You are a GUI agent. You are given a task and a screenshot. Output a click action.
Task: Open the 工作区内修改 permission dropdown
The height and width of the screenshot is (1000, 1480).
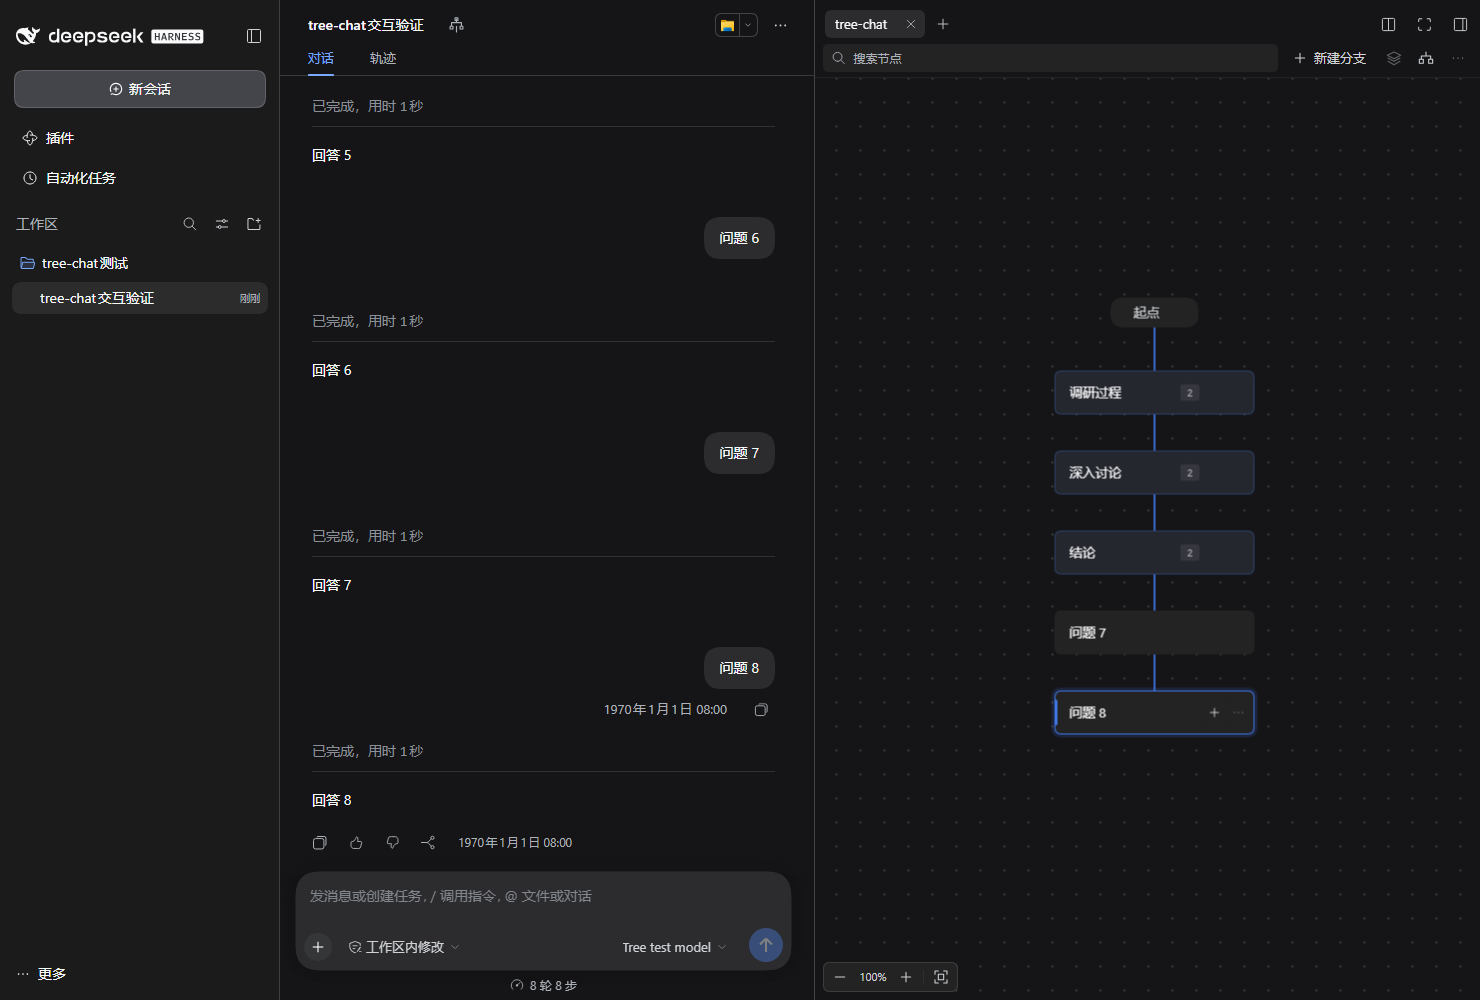tap(404, 947)
